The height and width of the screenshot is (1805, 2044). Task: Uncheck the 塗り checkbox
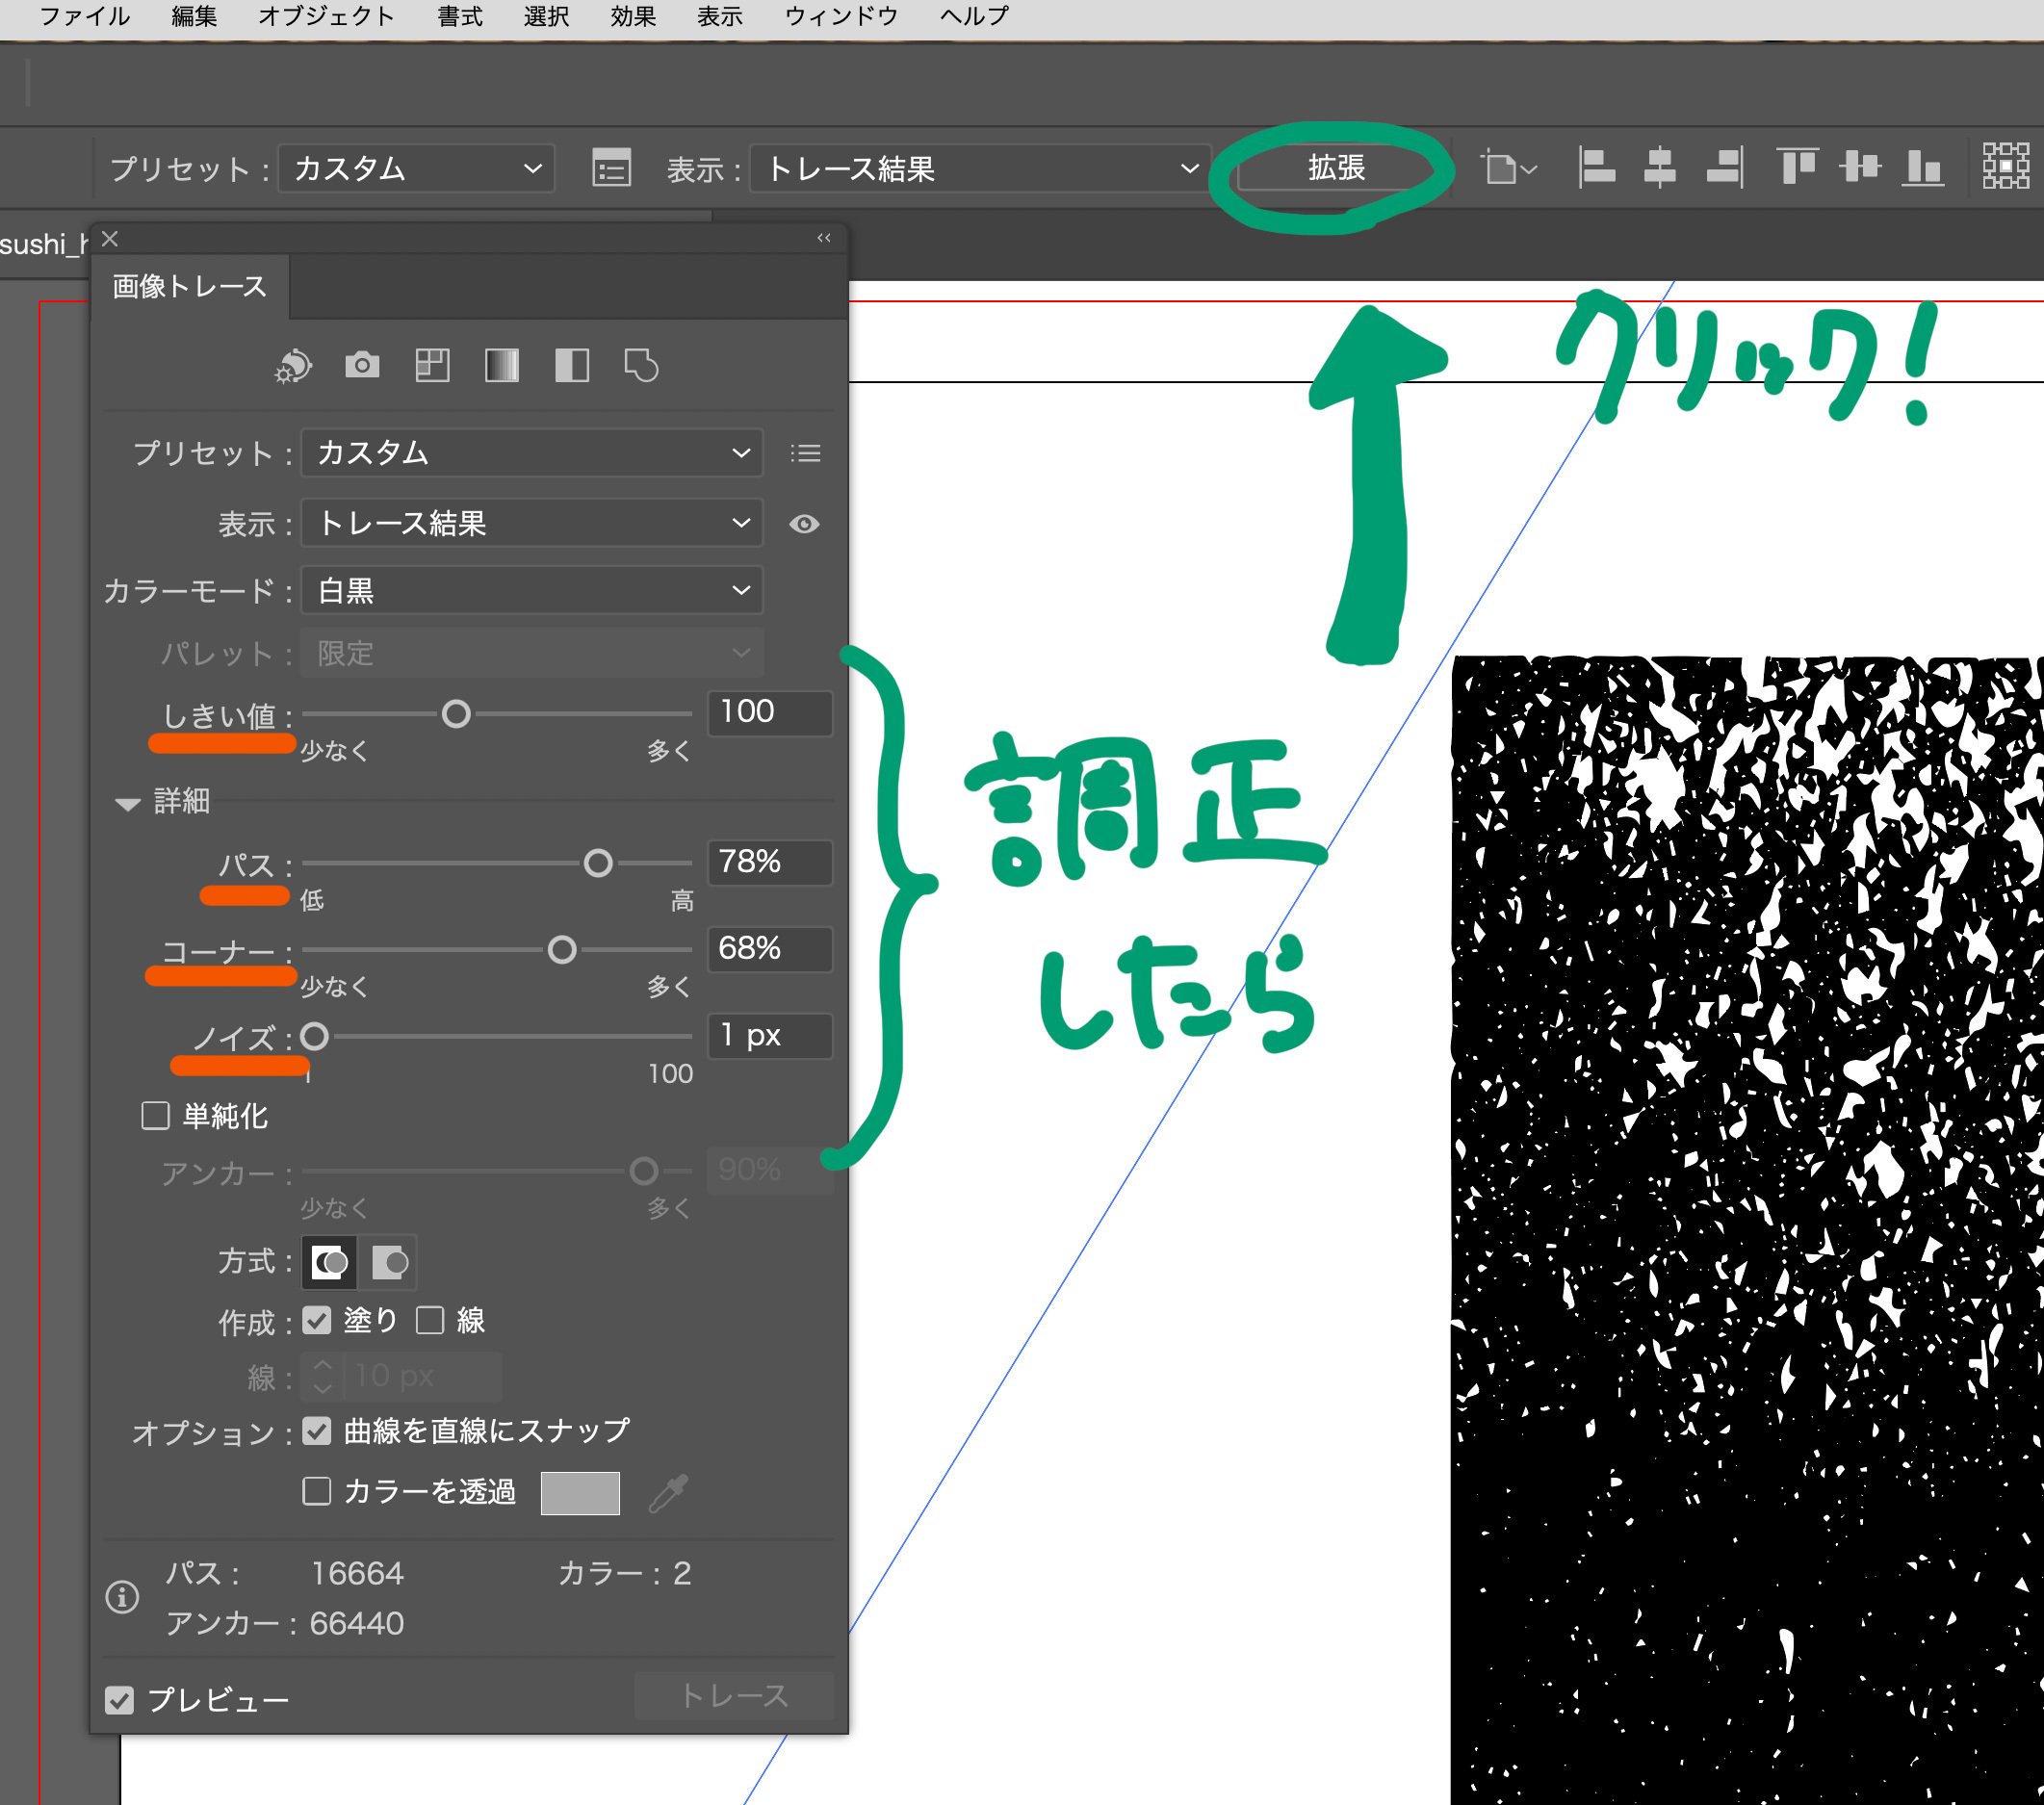[317, 1321]
